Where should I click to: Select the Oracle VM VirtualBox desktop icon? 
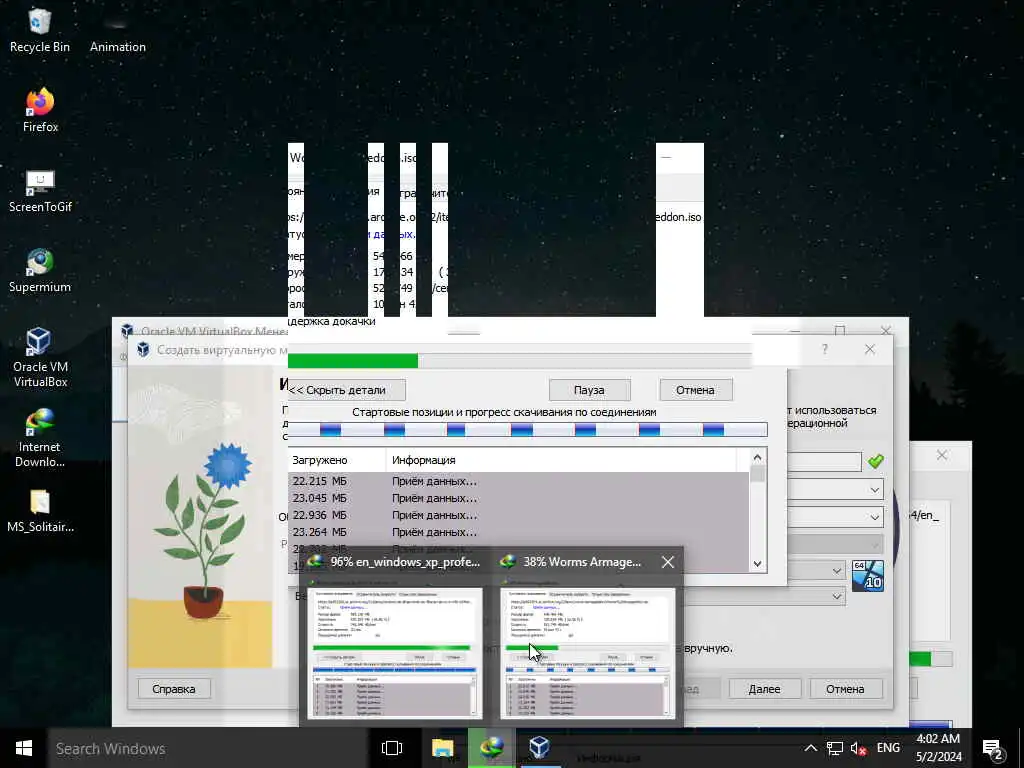pos(40,358)
